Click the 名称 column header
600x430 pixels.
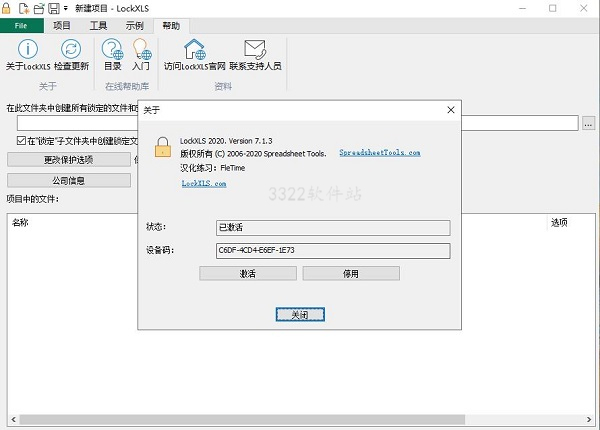click(20, 223)
